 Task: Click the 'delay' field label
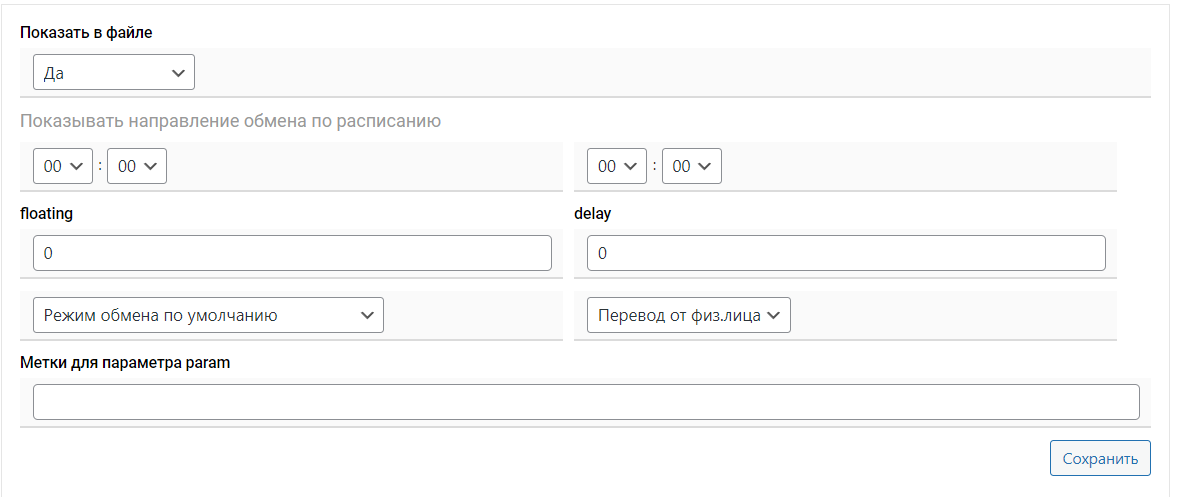coord(592,213)
